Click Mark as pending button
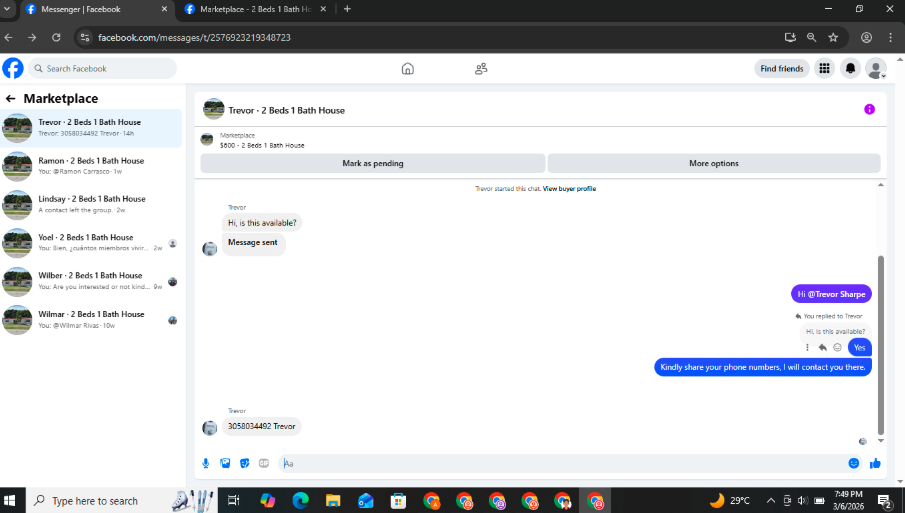Viewport: 905px width, 513px height. (373, 163)
